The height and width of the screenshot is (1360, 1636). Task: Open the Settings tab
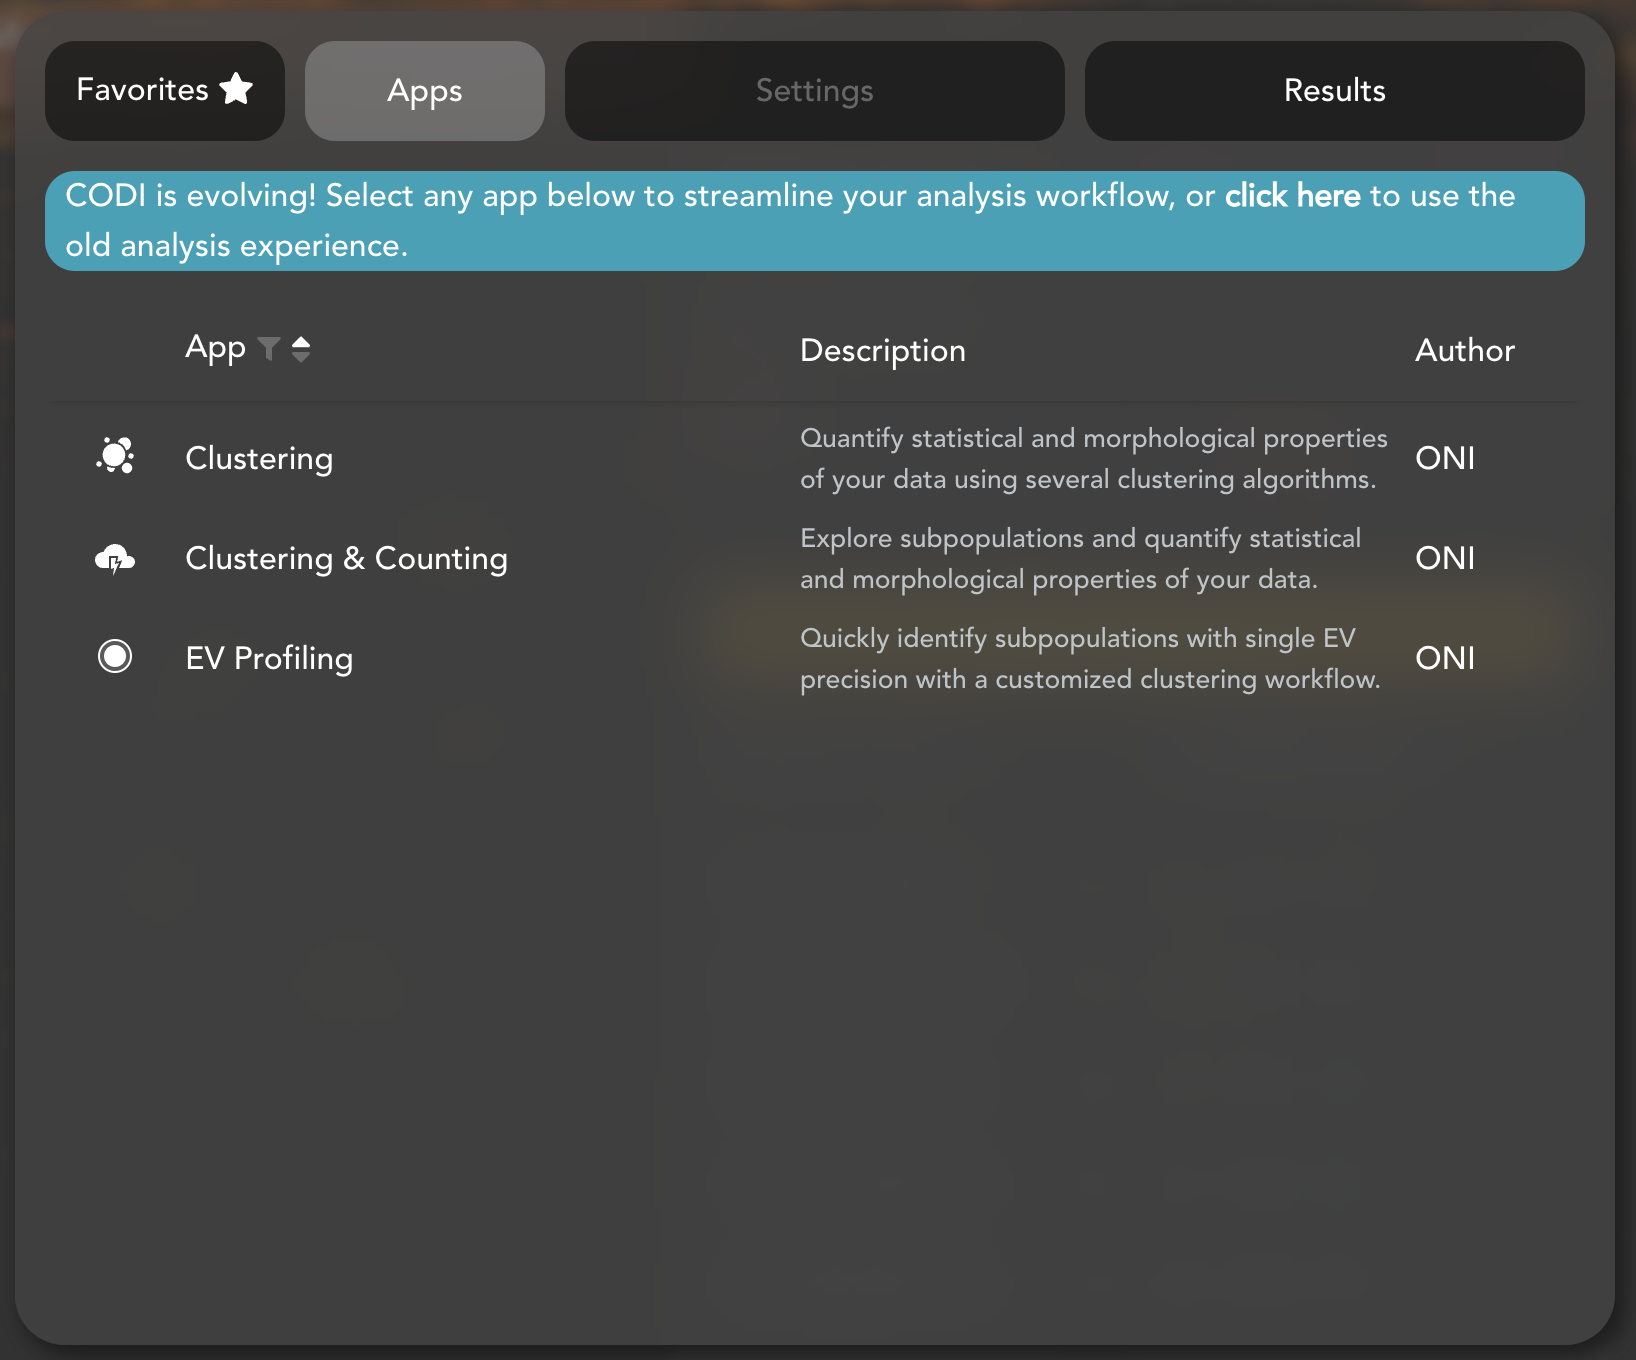815,91
